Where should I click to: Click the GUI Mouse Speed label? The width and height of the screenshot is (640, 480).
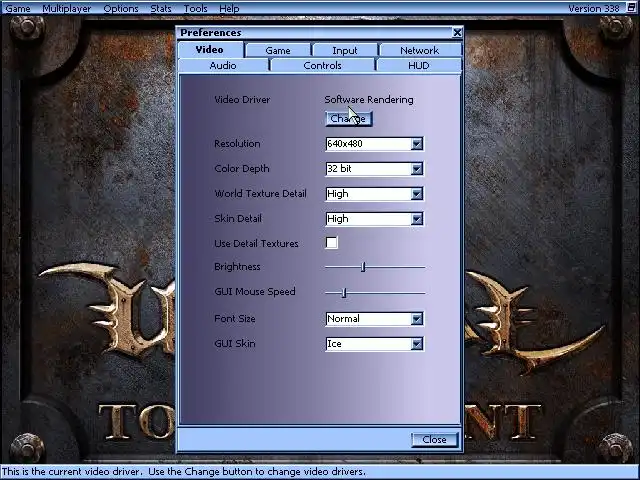[255, 292]
